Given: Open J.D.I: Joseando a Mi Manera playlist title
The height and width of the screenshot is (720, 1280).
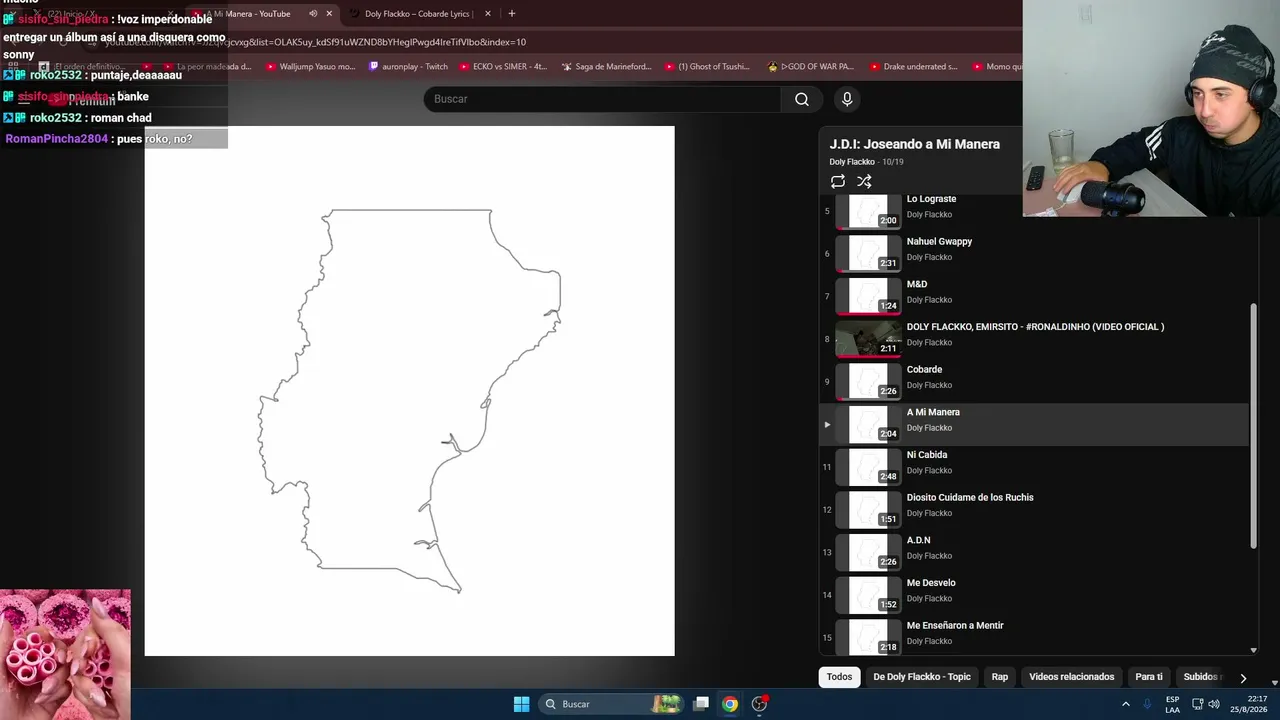Looking at the screenshot, I should [x=915, y=144].
